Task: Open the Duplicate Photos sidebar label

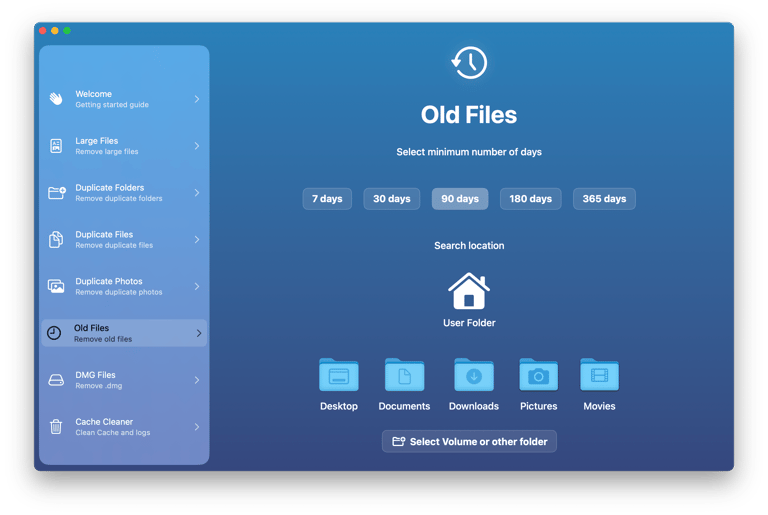Action: pos(109,281)
